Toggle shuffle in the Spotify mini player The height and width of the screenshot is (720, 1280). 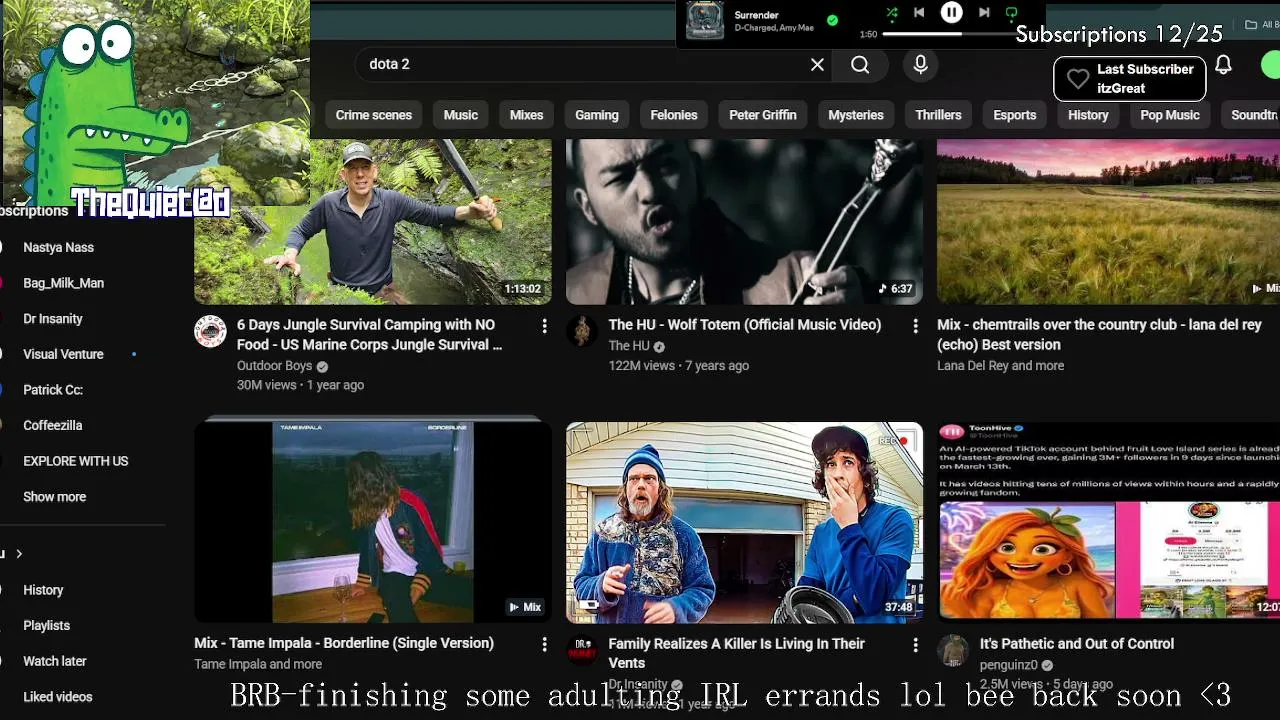891,13
